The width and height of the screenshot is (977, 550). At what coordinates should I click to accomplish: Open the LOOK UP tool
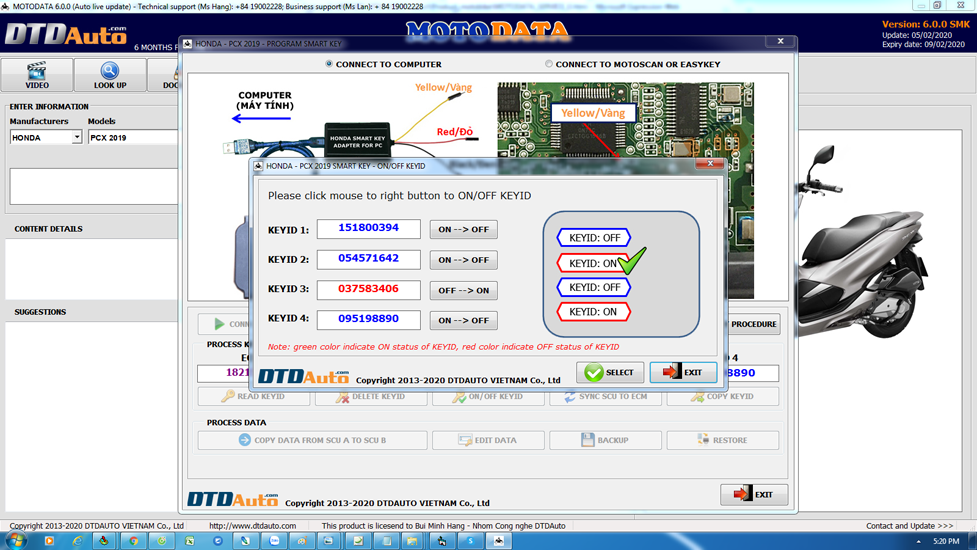click(x=110, y=75)
